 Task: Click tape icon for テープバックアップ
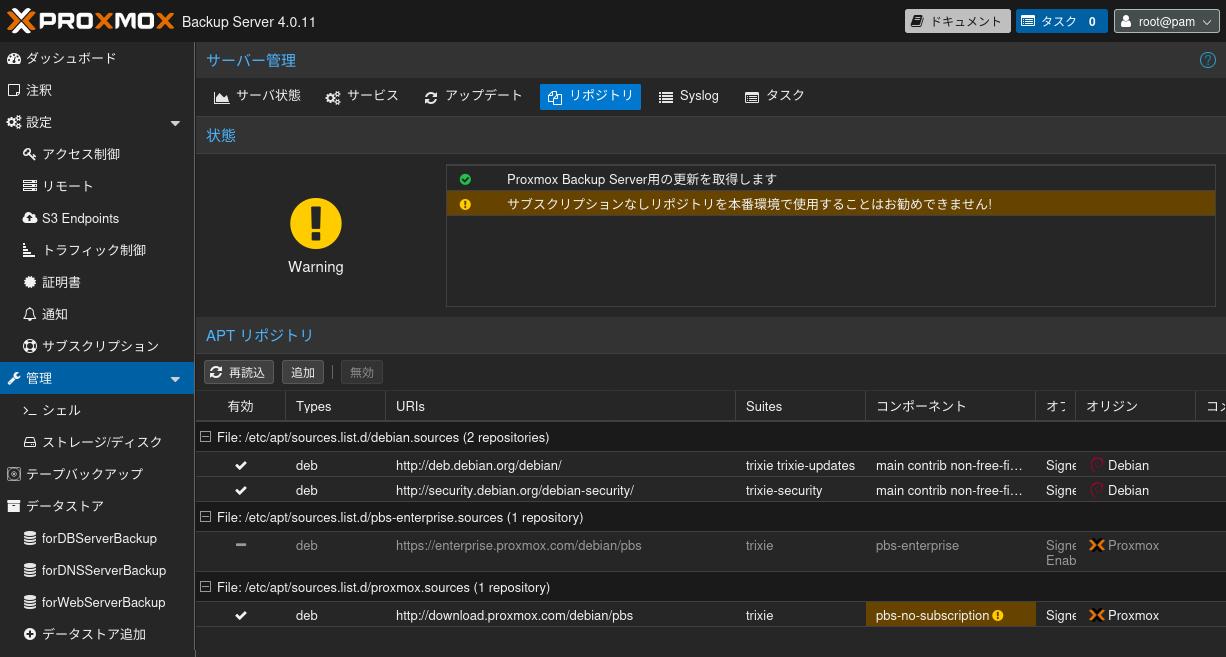coord(14,474)
